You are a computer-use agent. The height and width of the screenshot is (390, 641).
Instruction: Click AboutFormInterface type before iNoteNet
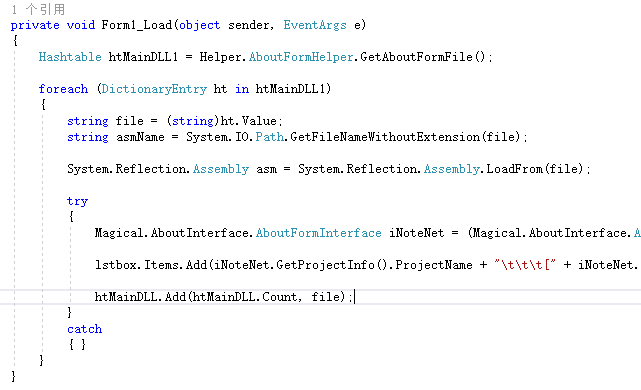[318, 233]
